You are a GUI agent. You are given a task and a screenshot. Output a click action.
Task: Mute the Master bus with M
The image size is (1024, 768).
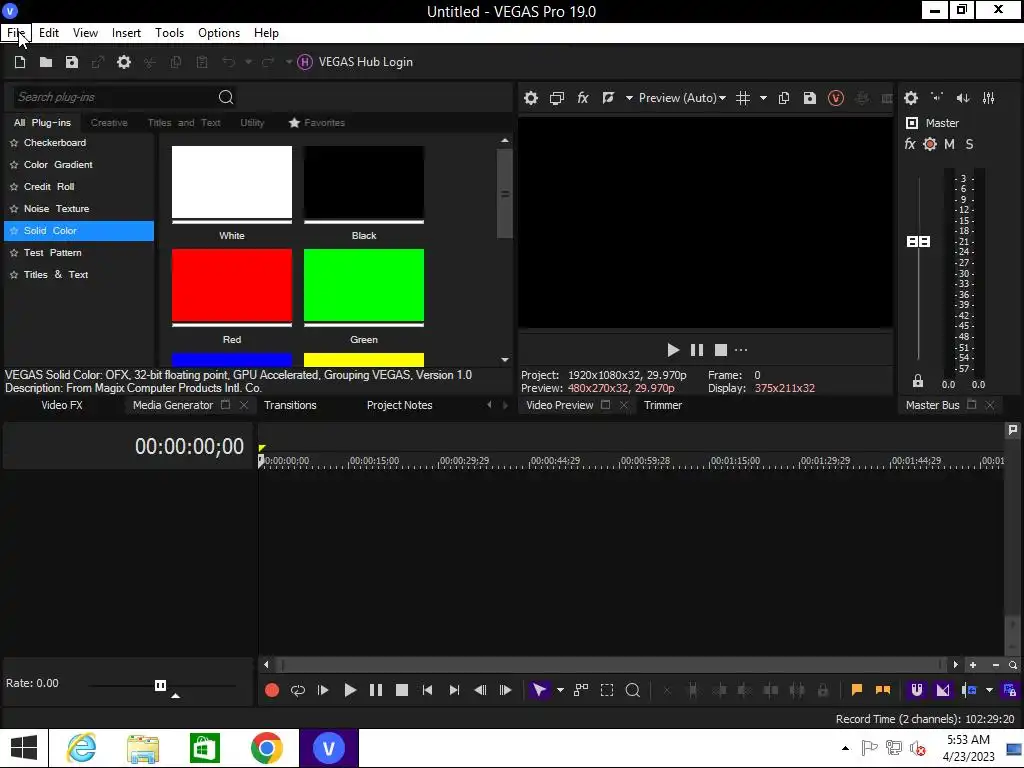click(949, 144)
